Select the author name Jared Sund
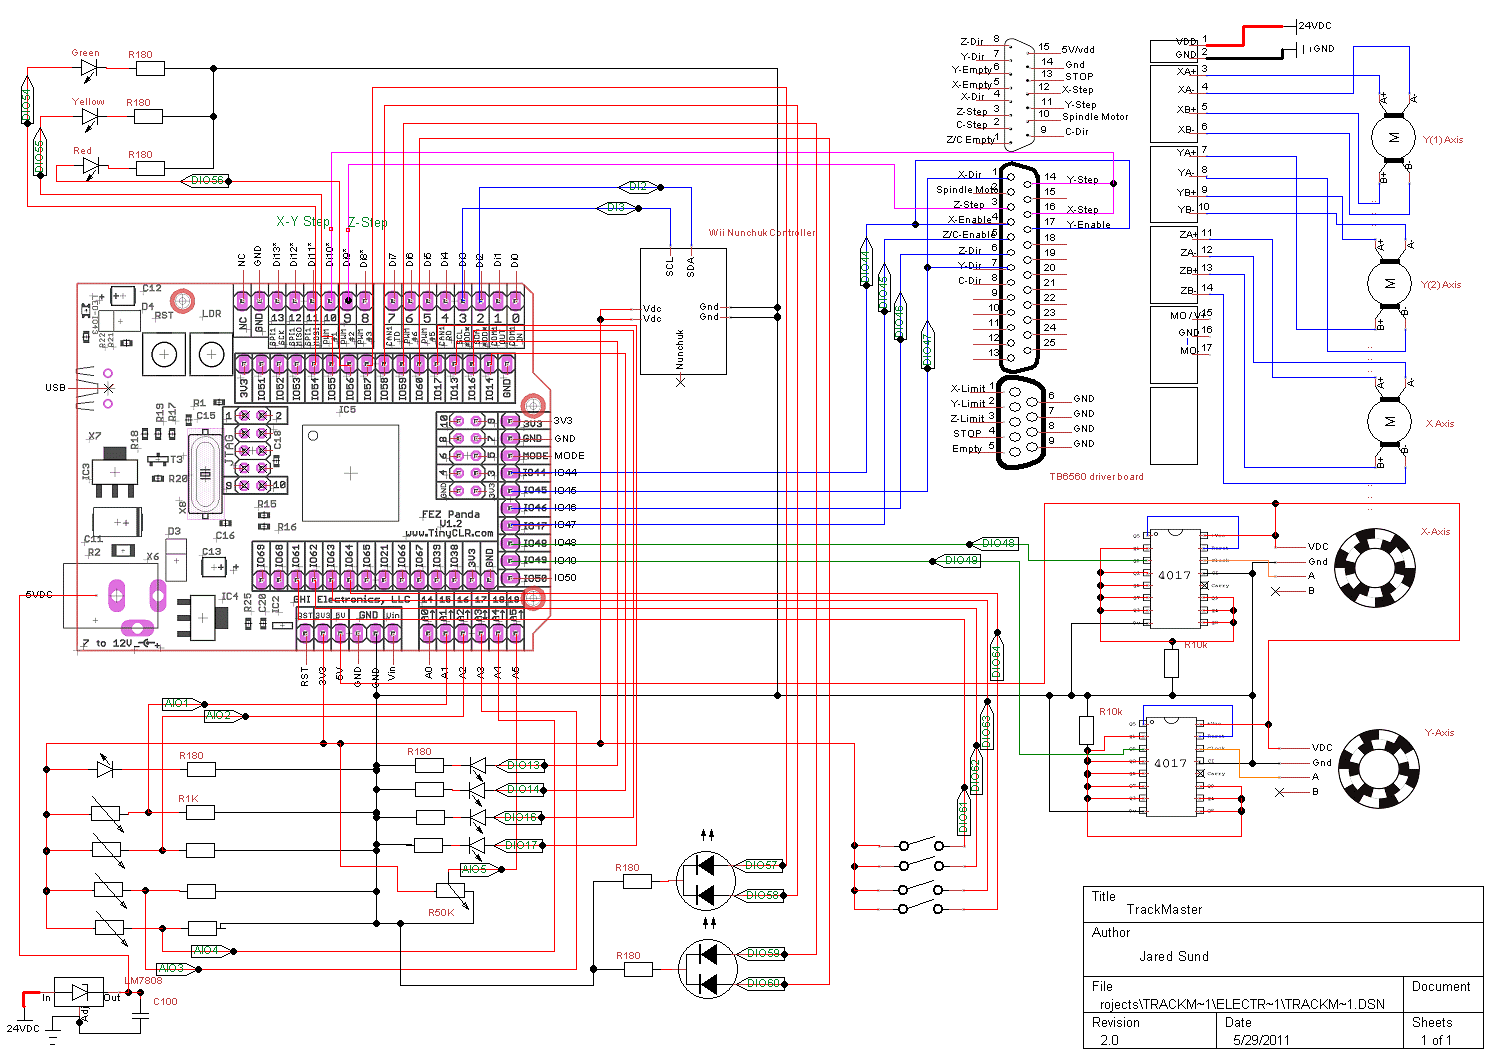 point(1173,956)
